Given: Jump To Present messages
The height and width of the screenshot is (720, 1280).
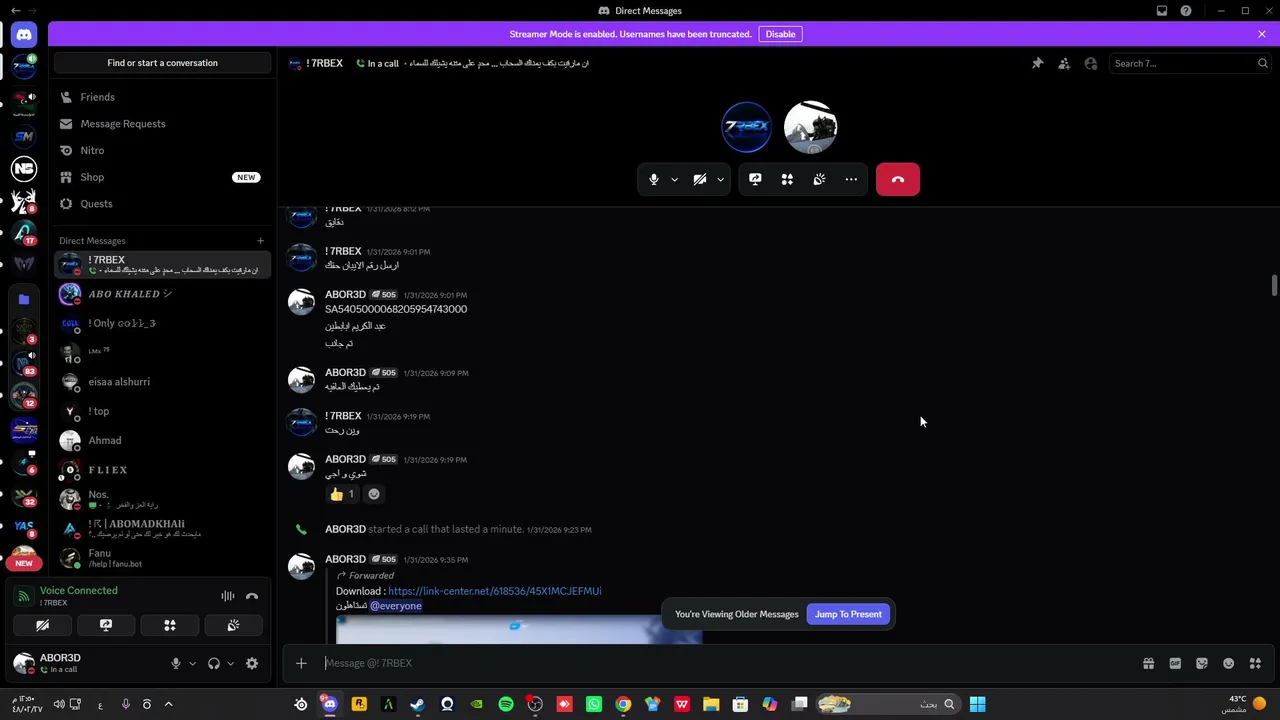Looking at the screenshot, I should point(848,614).
